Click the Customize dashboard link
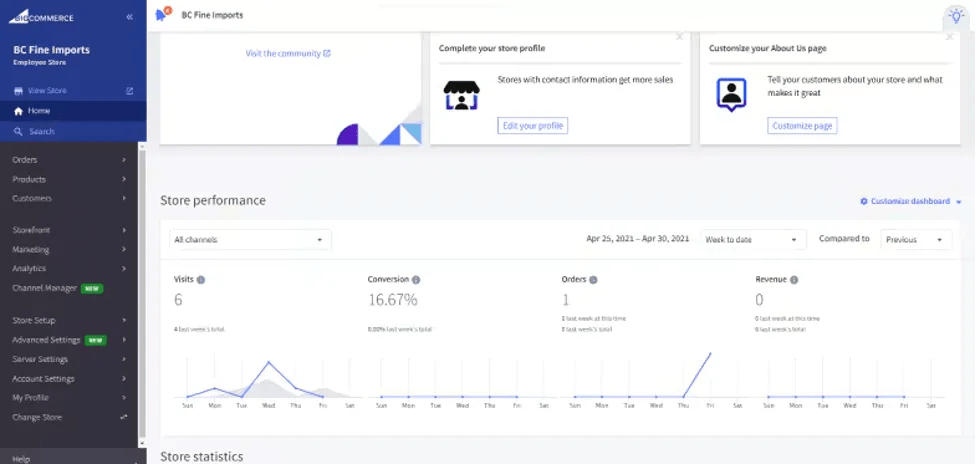Viewport: 977px width, 464px height. pos(910,201)
